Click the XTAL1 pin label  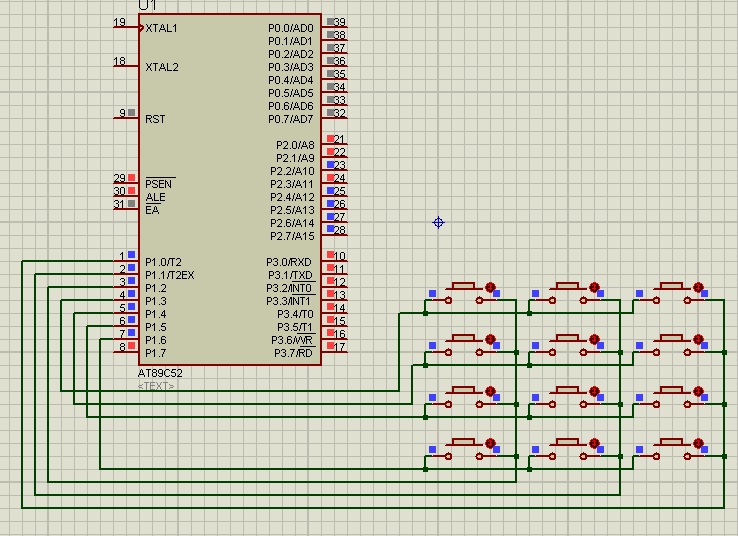point(161,28)
